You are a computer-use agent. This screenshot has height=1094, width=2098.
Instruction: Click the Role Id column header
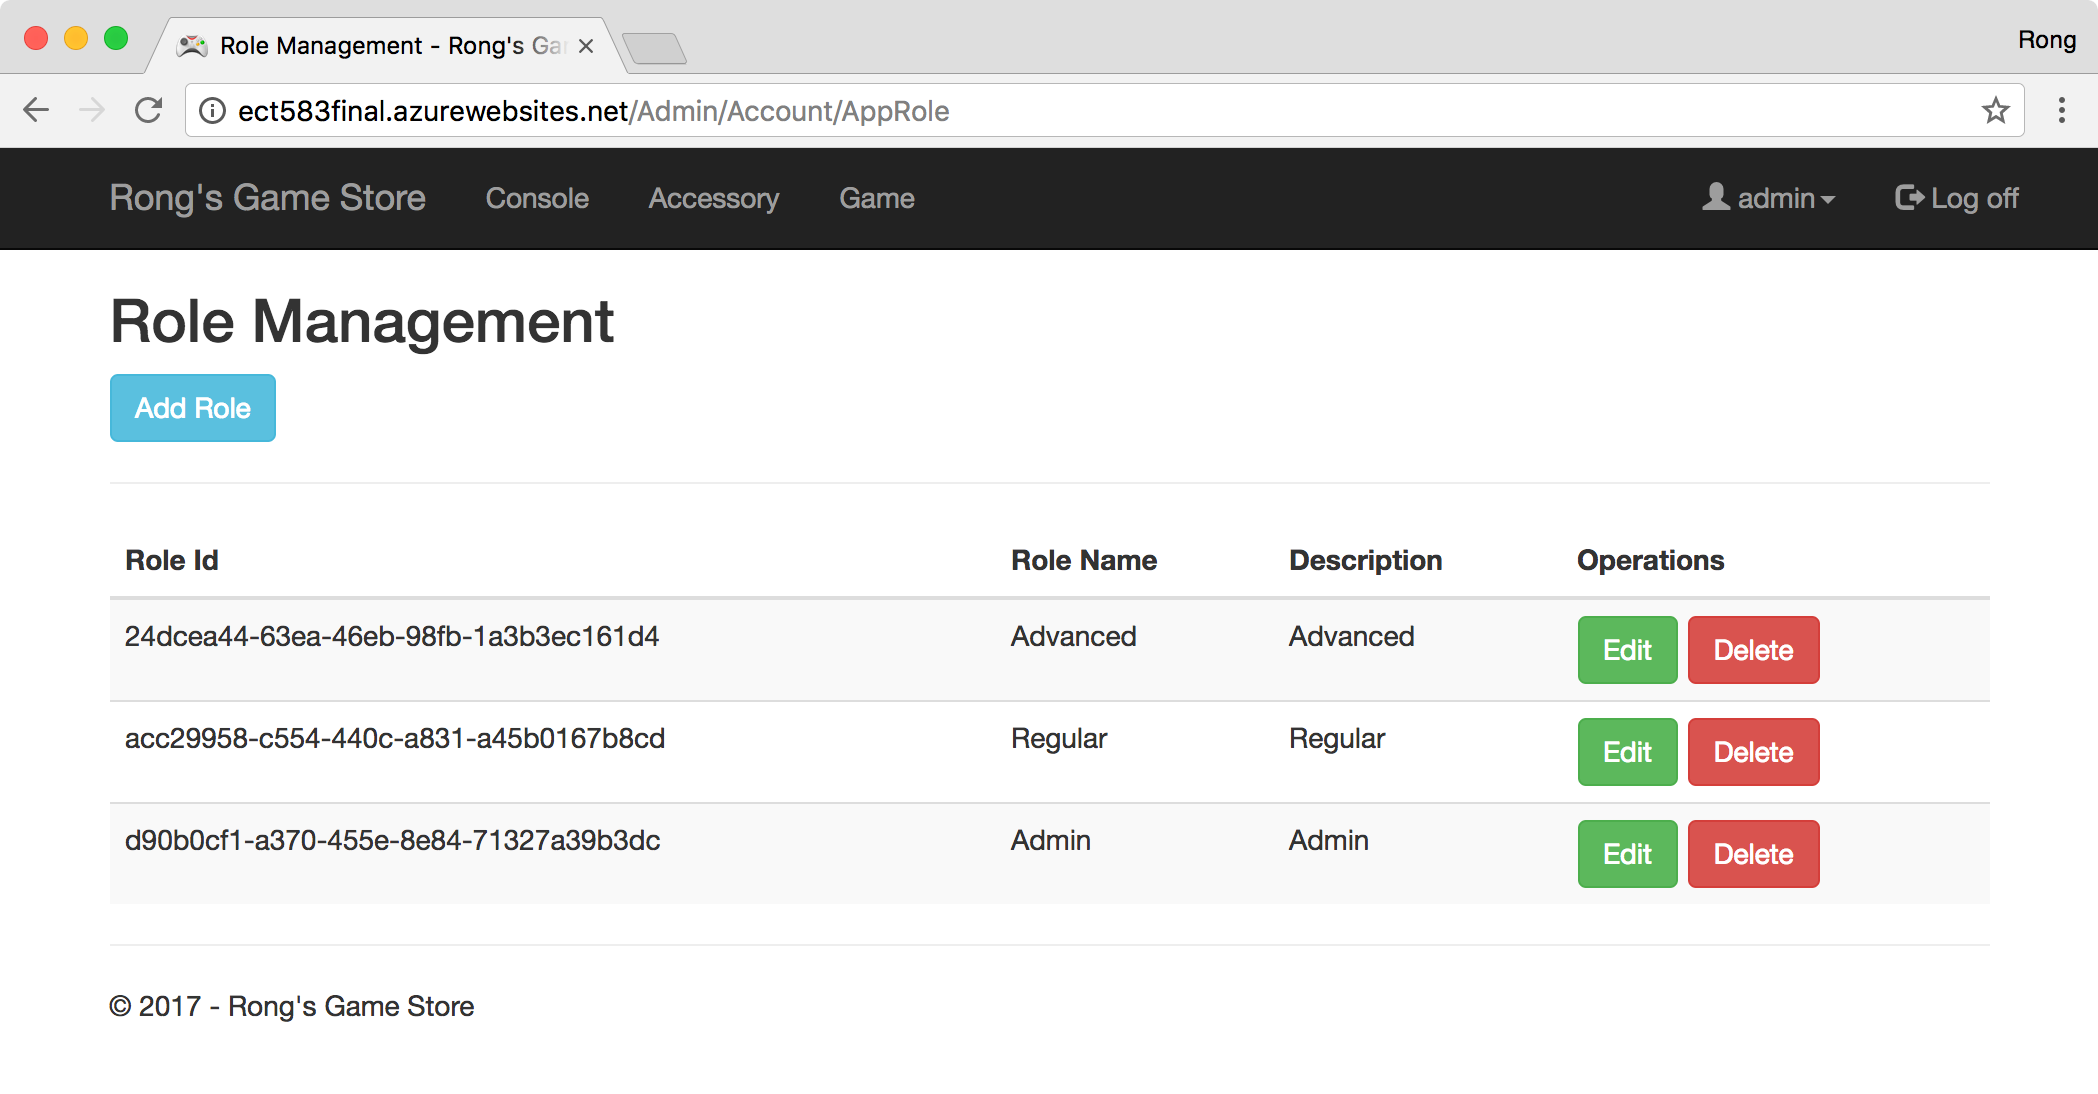point(172,560)
